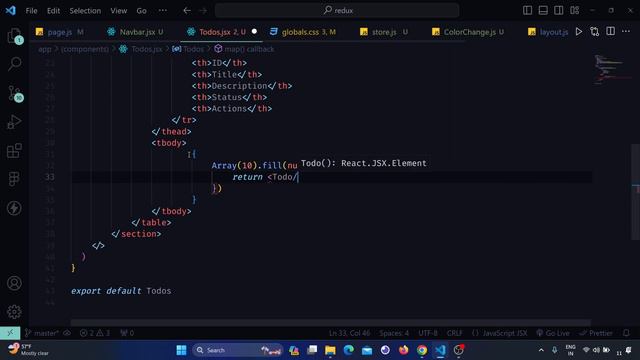Open File Explorer from taskbar
This screenshot has height=360, width=640.
point(330,350)
